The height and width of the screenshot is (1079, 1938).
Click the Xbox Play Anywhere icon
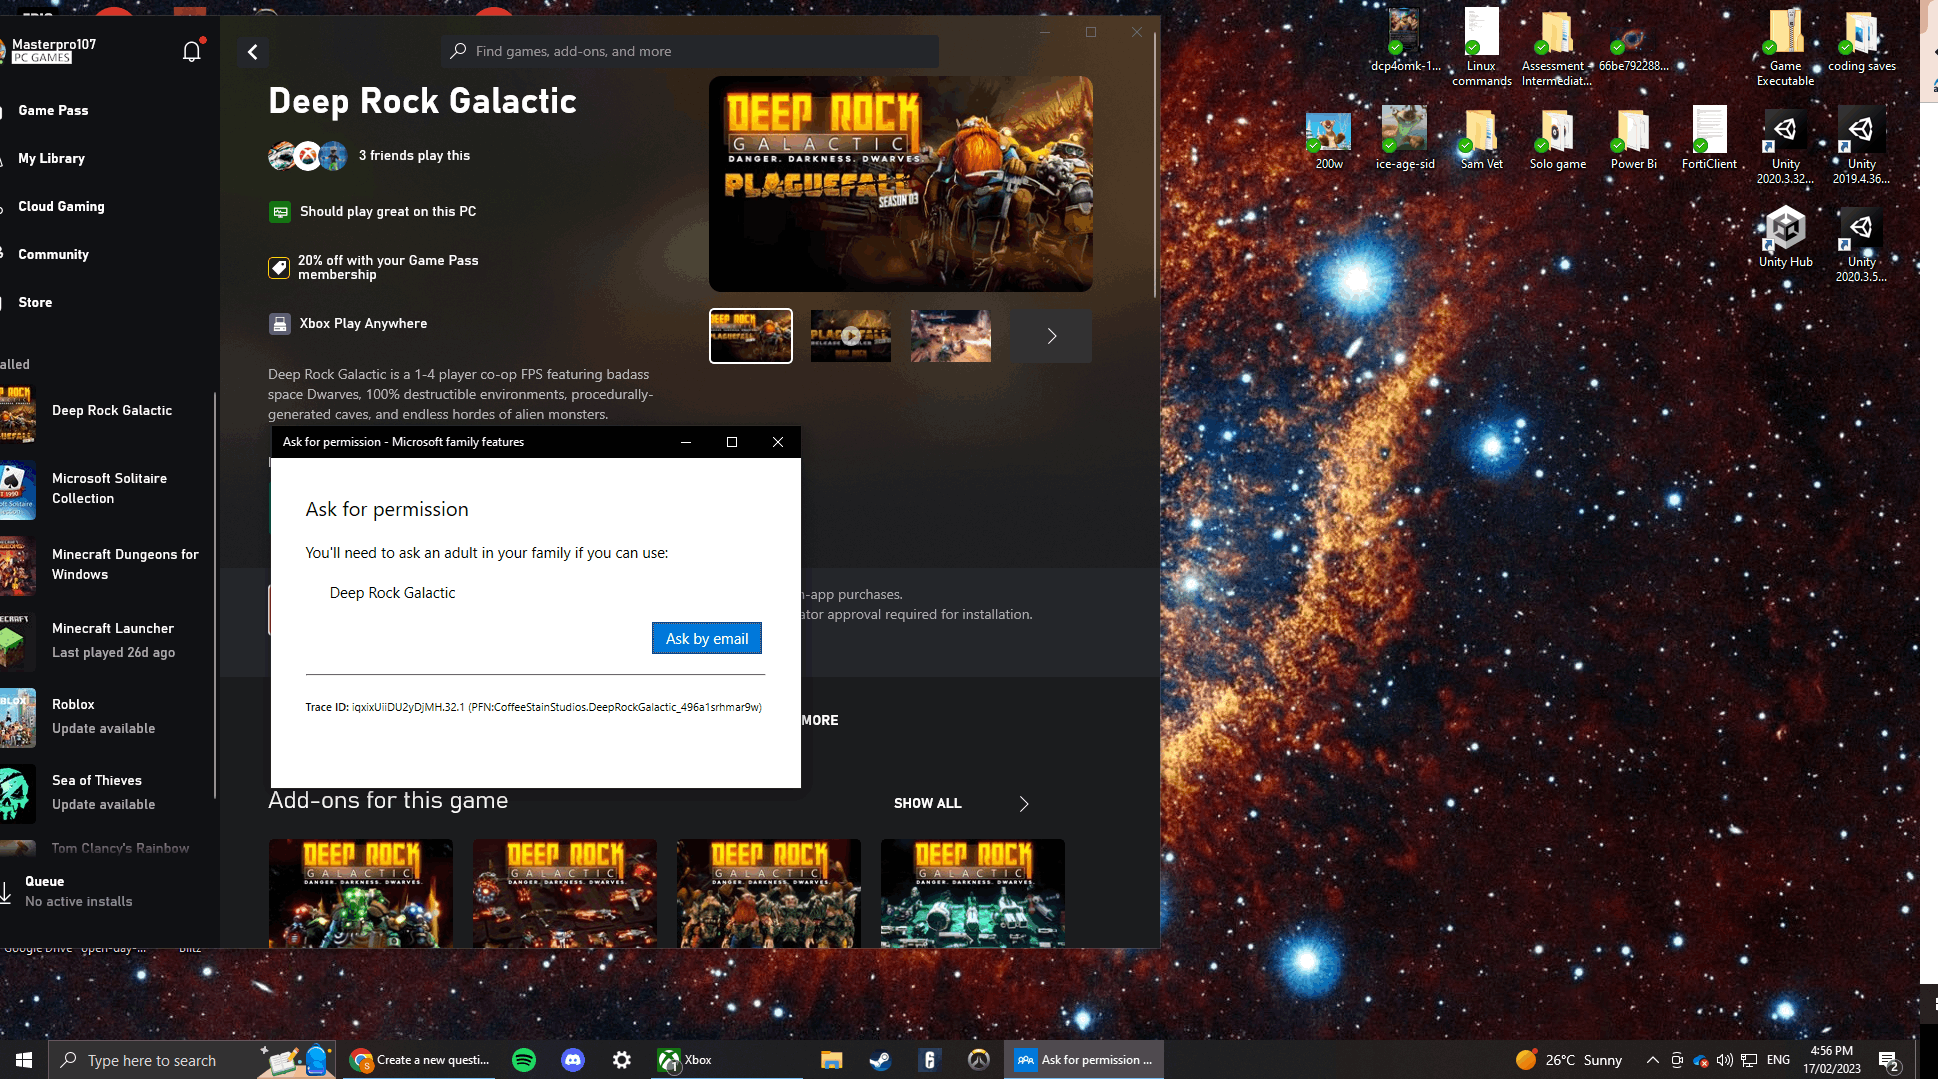[279, 324]
